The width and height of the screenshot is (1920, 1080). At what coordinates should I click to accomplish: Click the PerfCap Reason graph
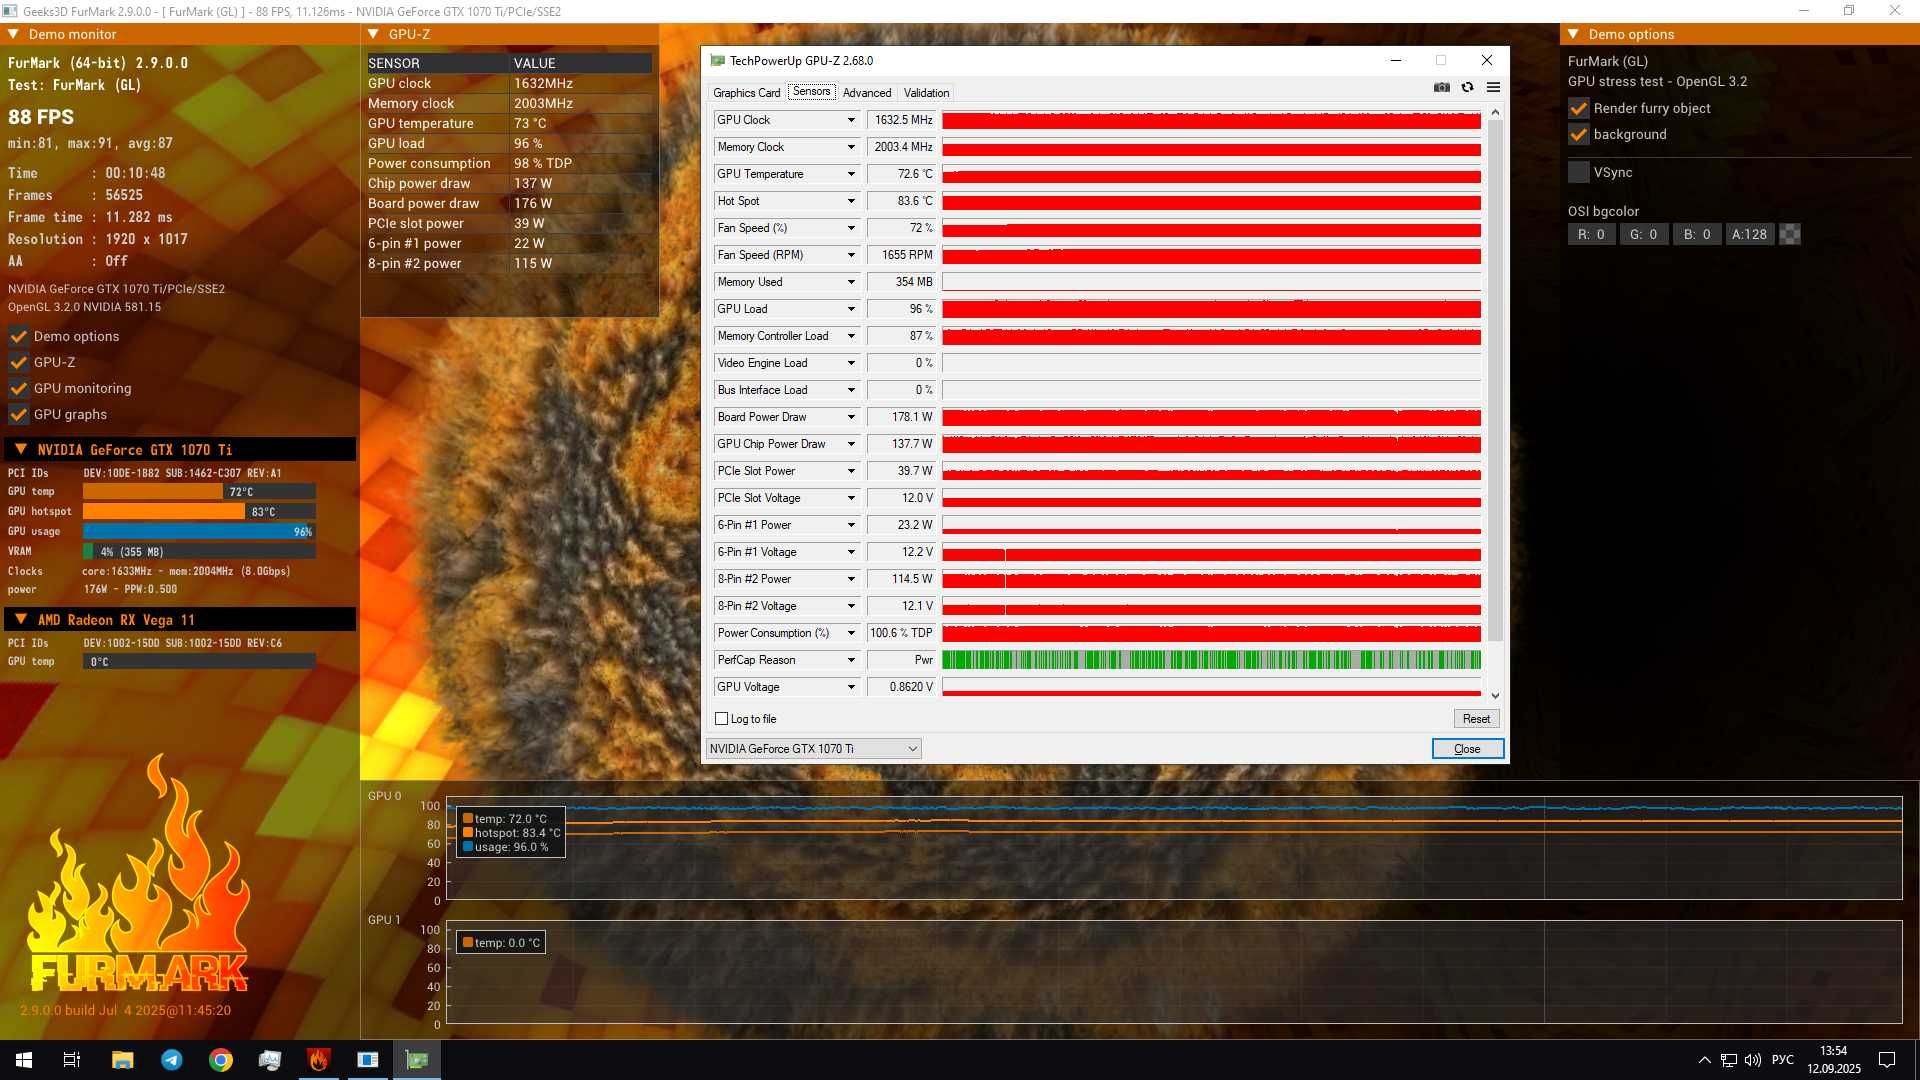[1211, 660]
